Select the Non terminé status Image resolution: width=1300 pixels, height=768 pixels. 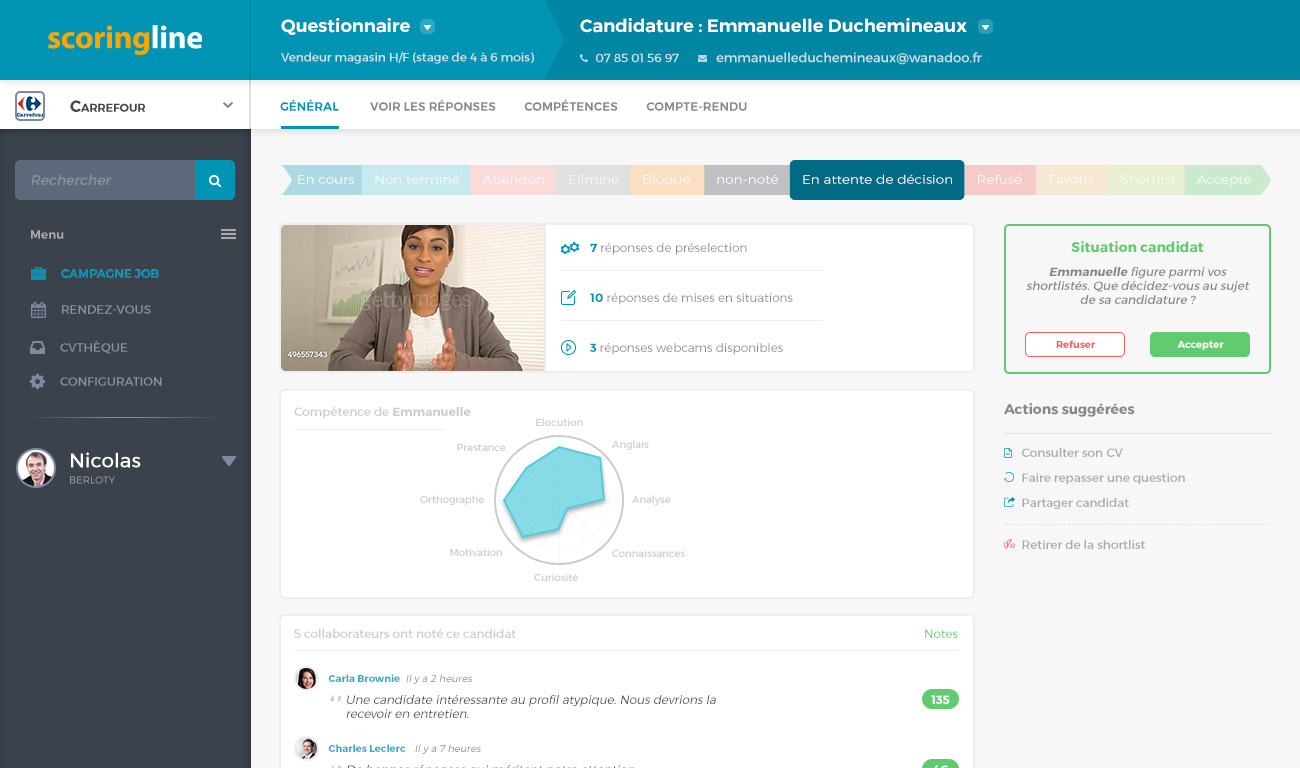[416, 180]
